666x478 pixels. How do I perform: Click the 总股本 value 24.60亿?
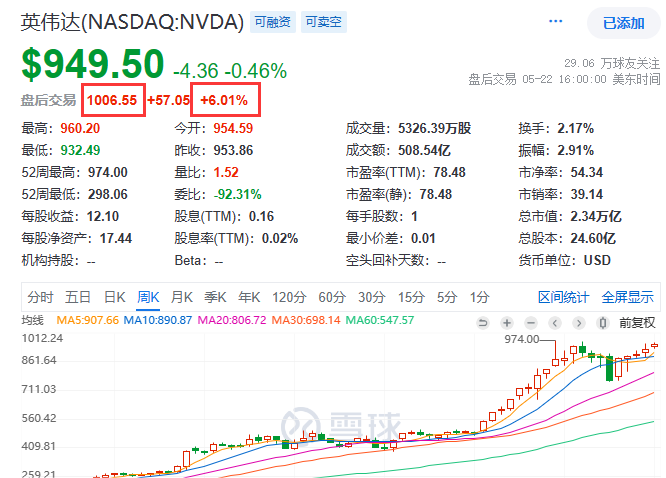[x=593, y=238]
